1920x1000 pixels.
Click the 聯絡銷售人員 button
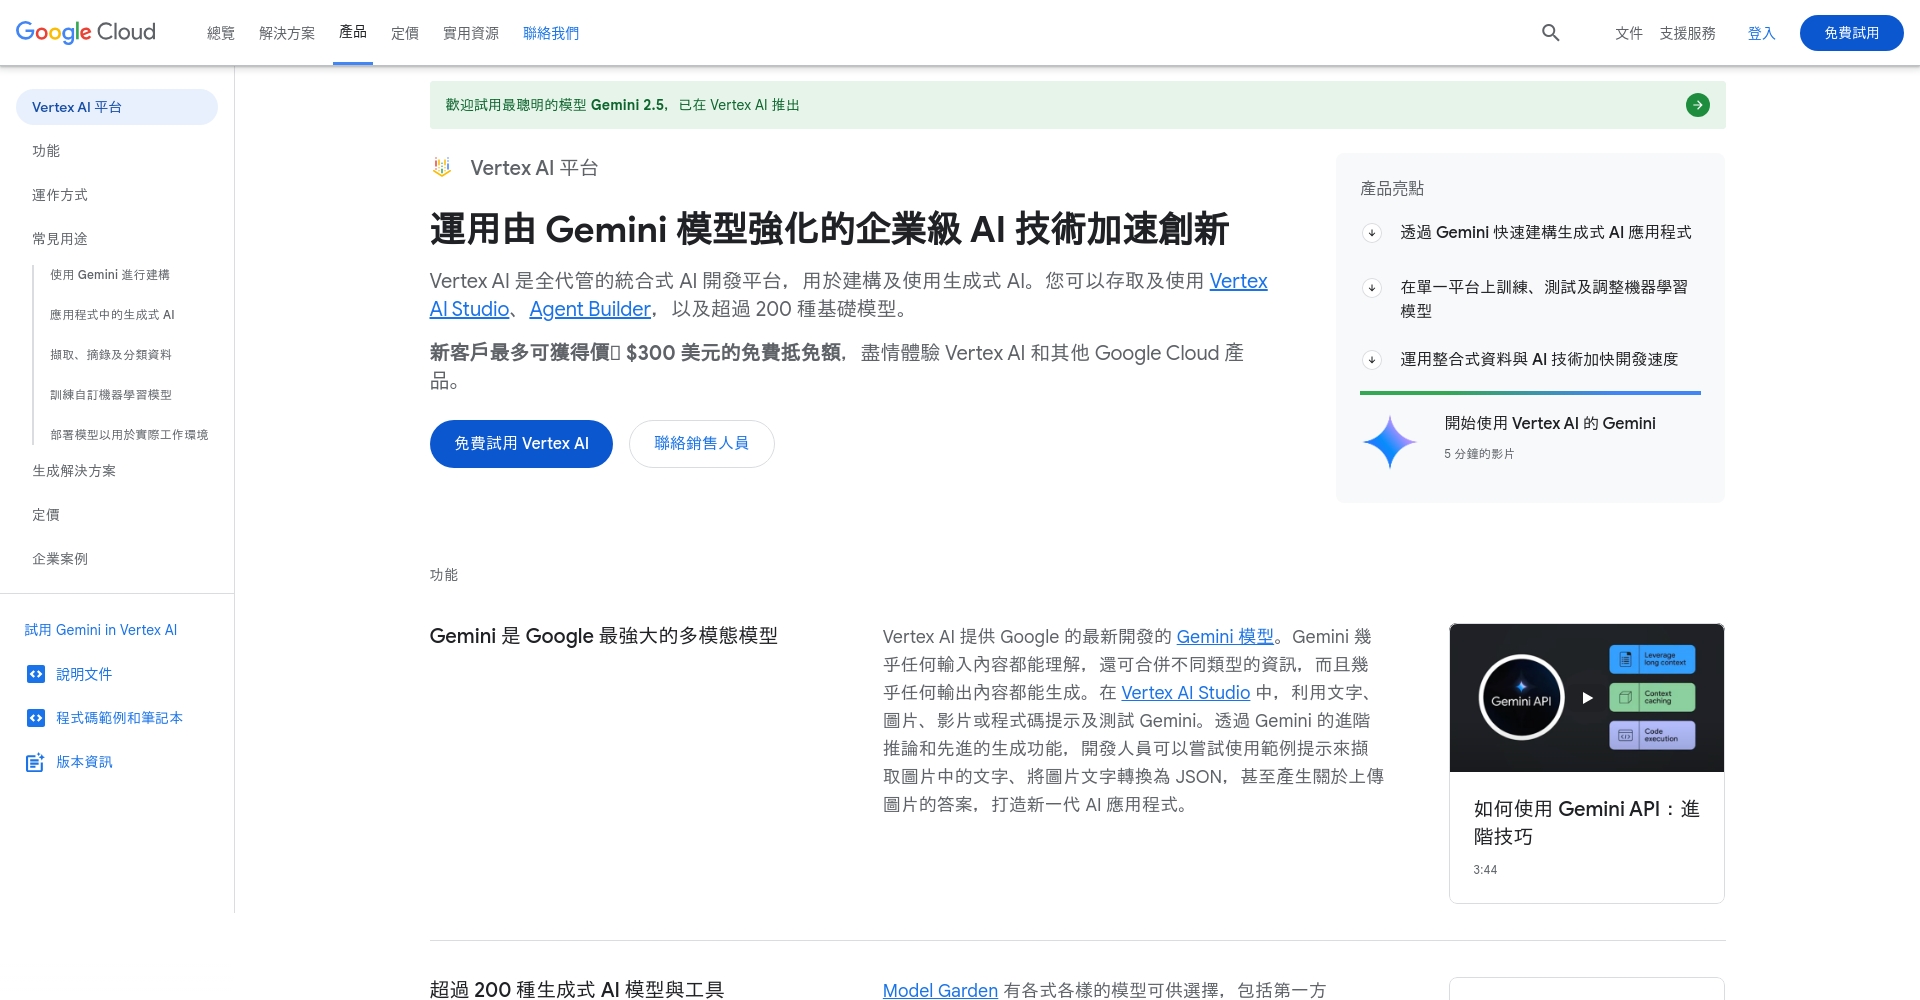(702, 443)
